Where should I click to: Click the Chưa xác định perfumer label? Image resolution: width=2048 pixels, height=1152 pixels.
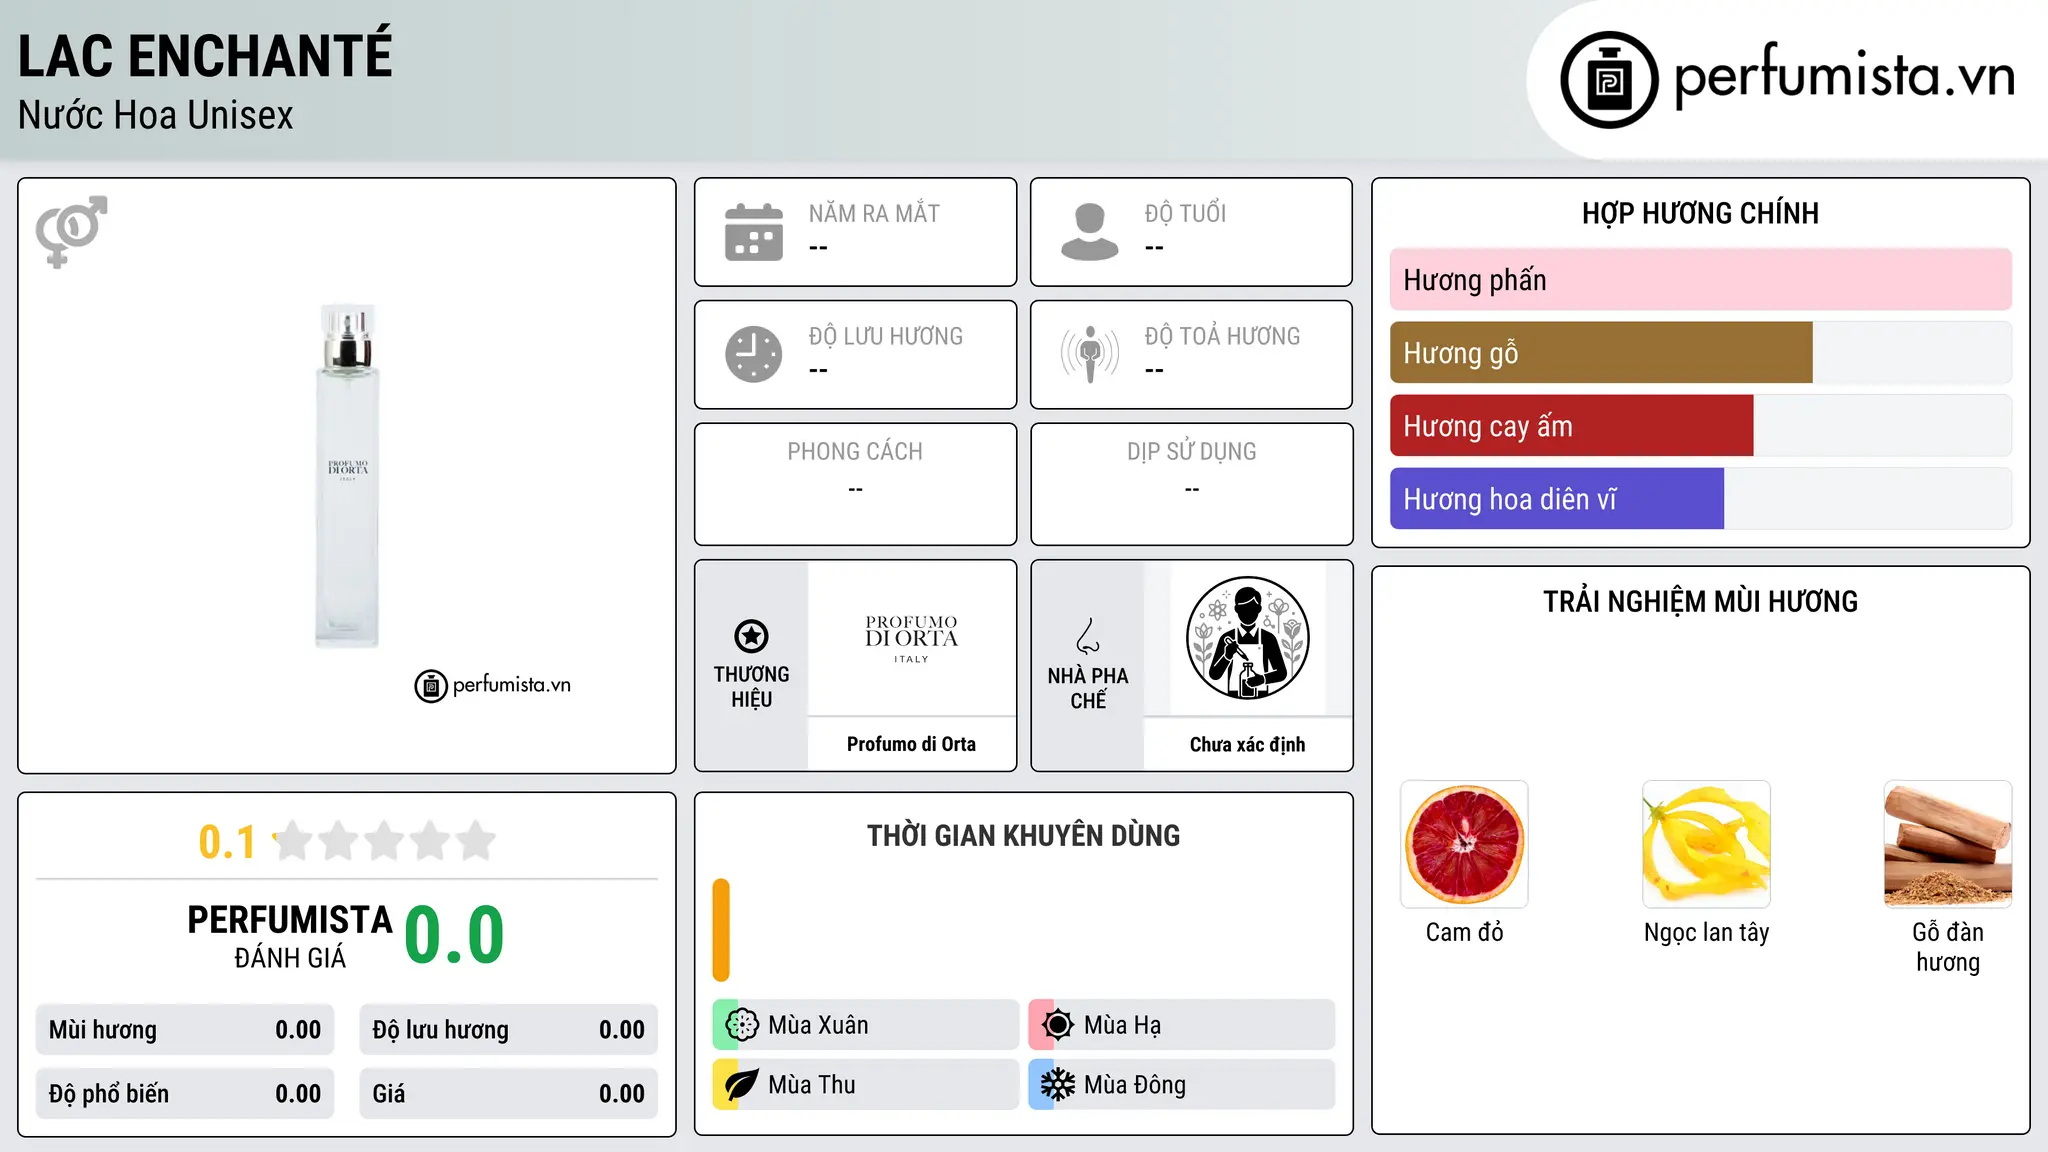click(1247, 744)
